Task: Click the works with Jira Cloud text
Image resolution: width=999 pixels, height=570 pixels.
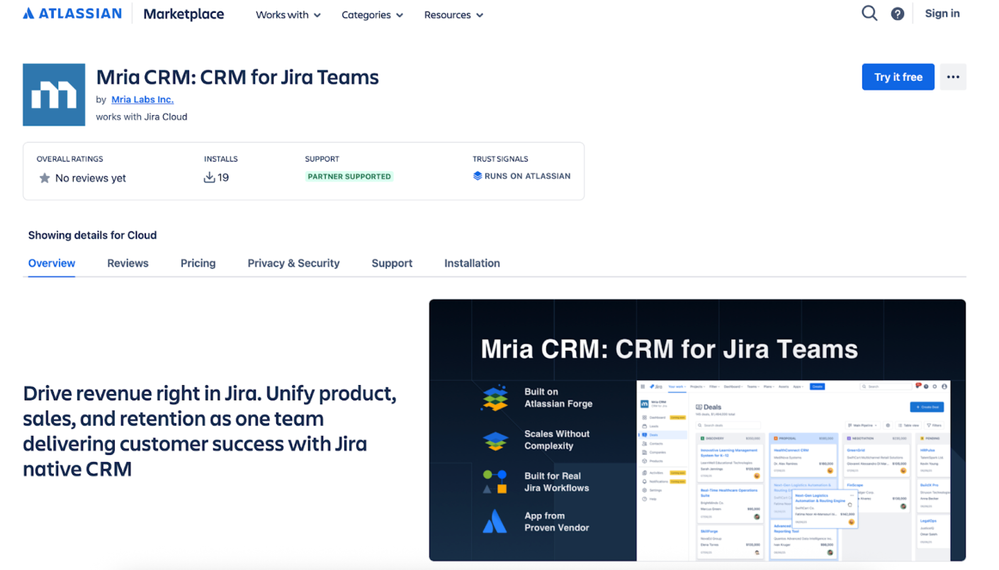Action: (x=141, y=117)
